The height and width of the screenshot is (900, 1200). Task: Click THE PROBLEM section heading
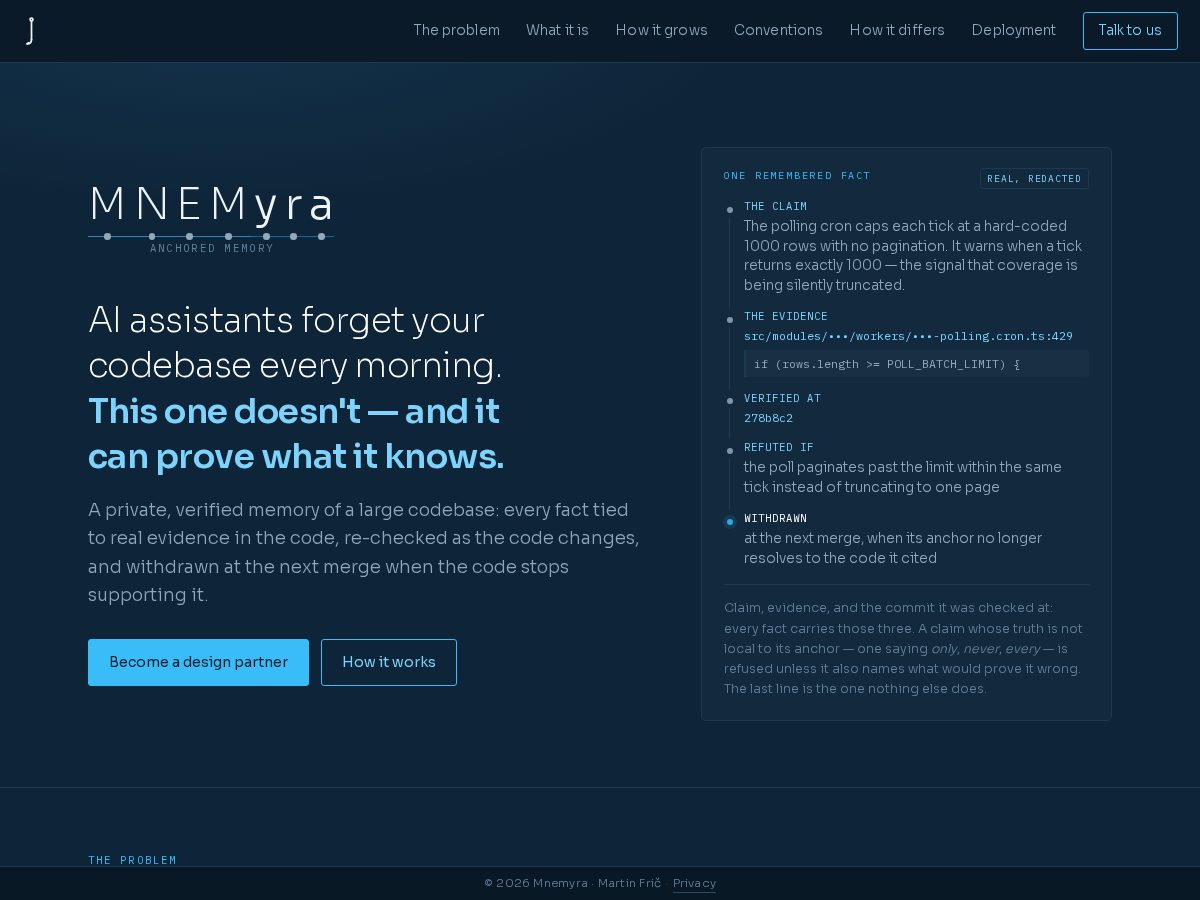[132, 860]
